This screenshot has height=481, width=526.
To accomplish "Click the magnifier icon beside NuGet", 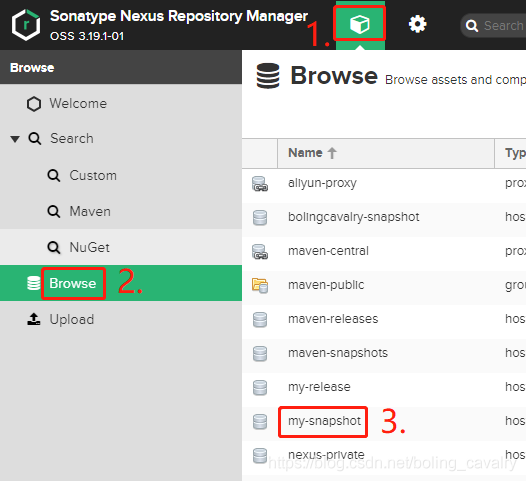I will point(54,248).
